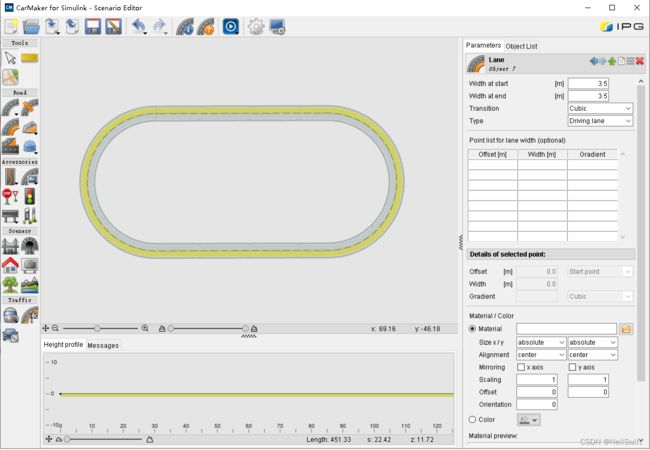Click the Width [m] column header
Image resolution: width=650 pixels, height=450 pixels.
[x=542, y=154]
